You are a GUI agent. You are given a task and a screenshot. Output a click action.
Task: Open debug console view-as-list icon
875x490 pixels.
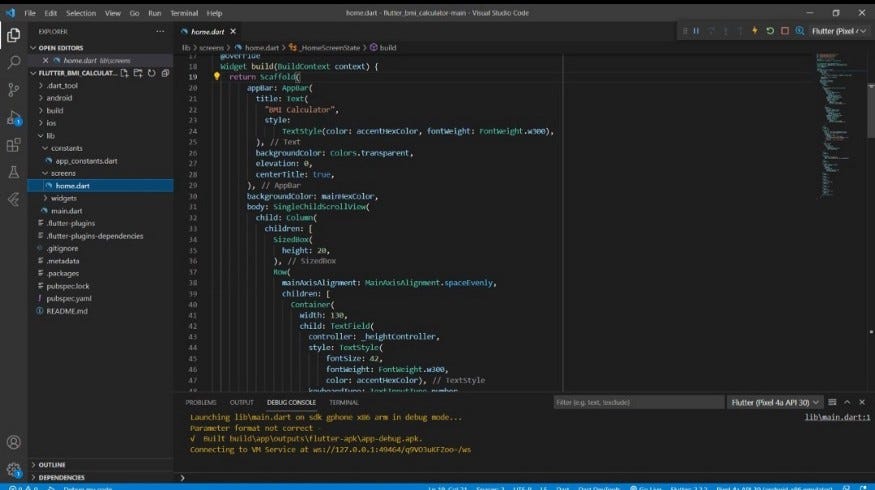click(832, 402)
